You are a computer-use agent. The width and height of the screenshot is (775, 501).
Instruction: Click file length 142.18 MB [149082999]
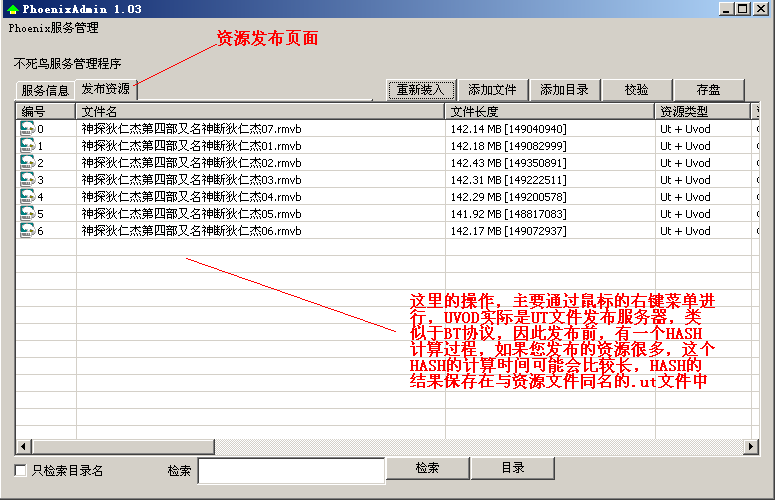click(509, 146)
